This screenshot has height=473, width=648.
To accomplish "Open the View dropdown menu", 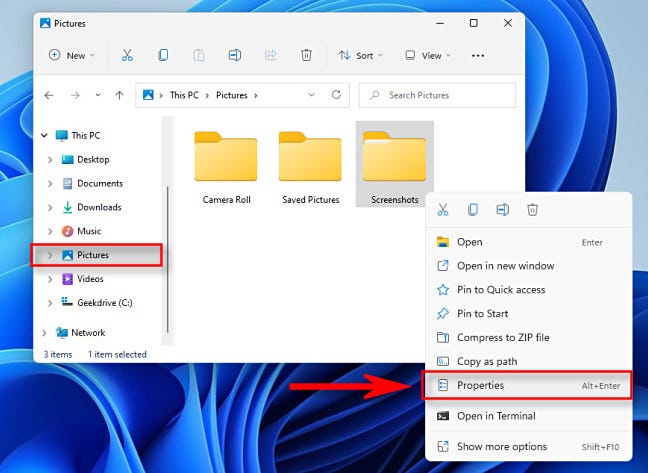I will tap(427, 55).
